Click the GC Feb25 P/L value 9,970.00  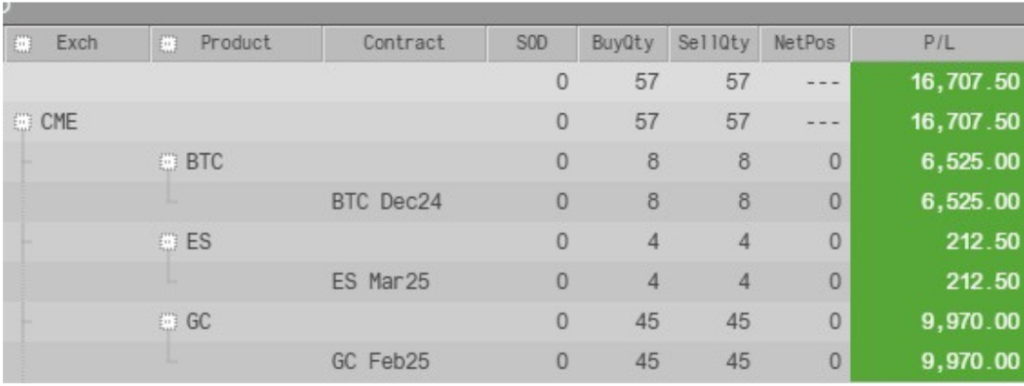pyautogui.click(x=970, y=362)
